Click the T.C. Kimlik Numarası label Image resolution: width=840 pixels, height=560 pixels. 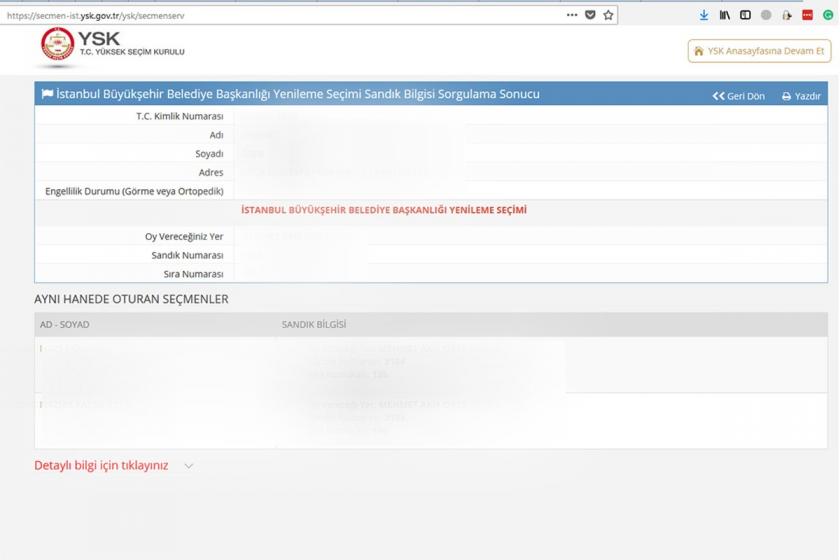coord(179,116)
